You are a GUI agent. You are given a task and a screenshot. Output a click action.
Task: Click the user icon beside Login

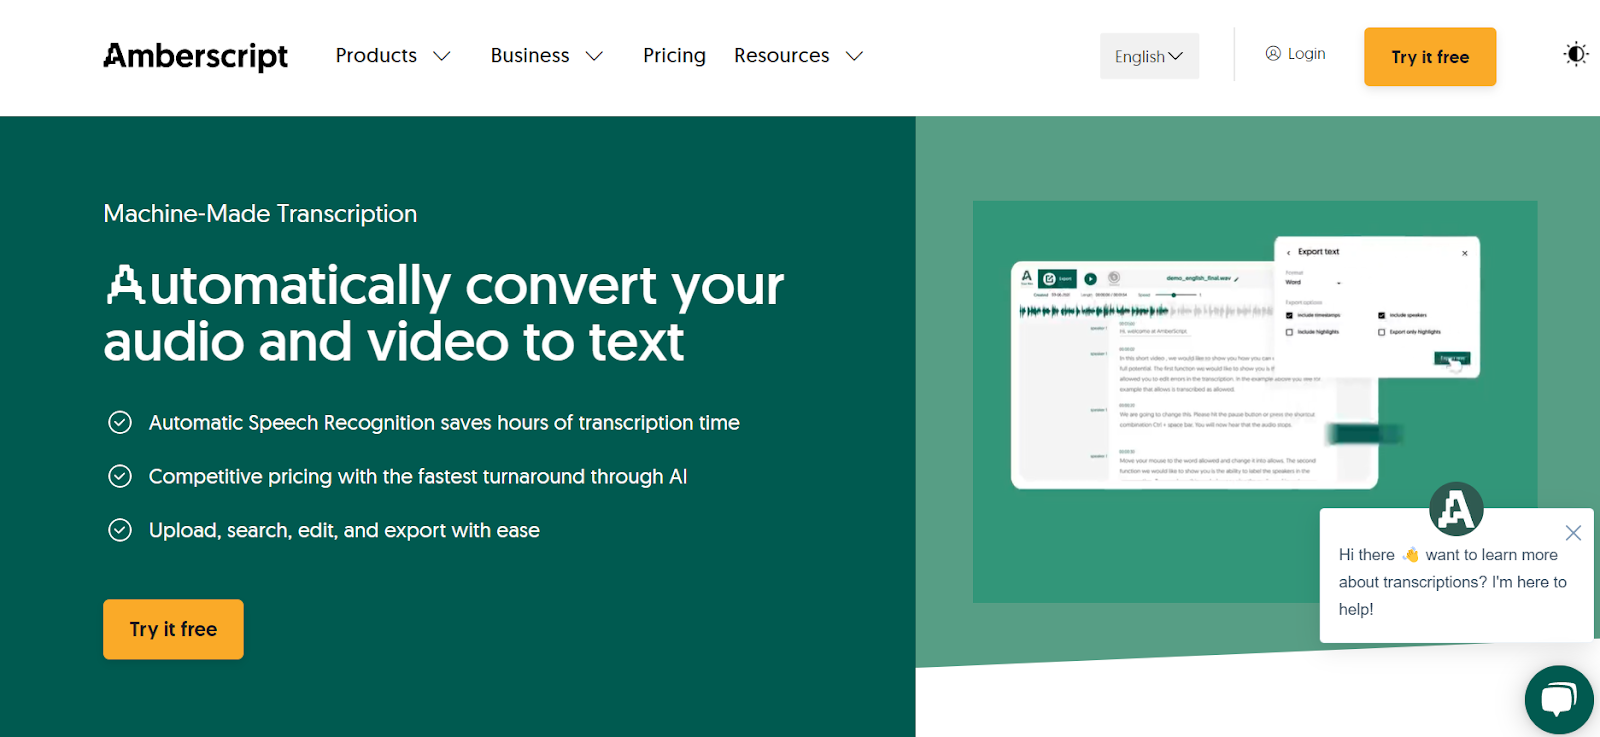click(1273, 54)
